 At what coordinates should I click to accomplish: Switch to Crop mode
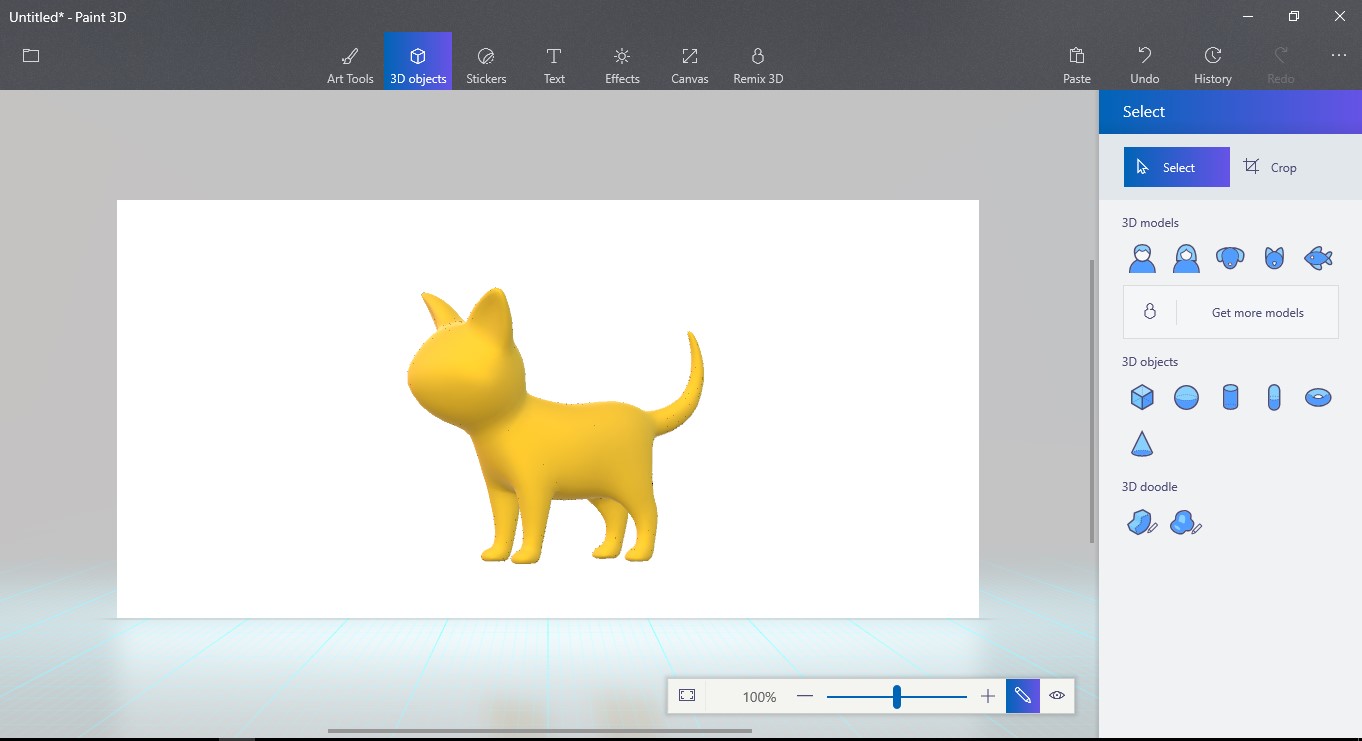click(1271, 167)
